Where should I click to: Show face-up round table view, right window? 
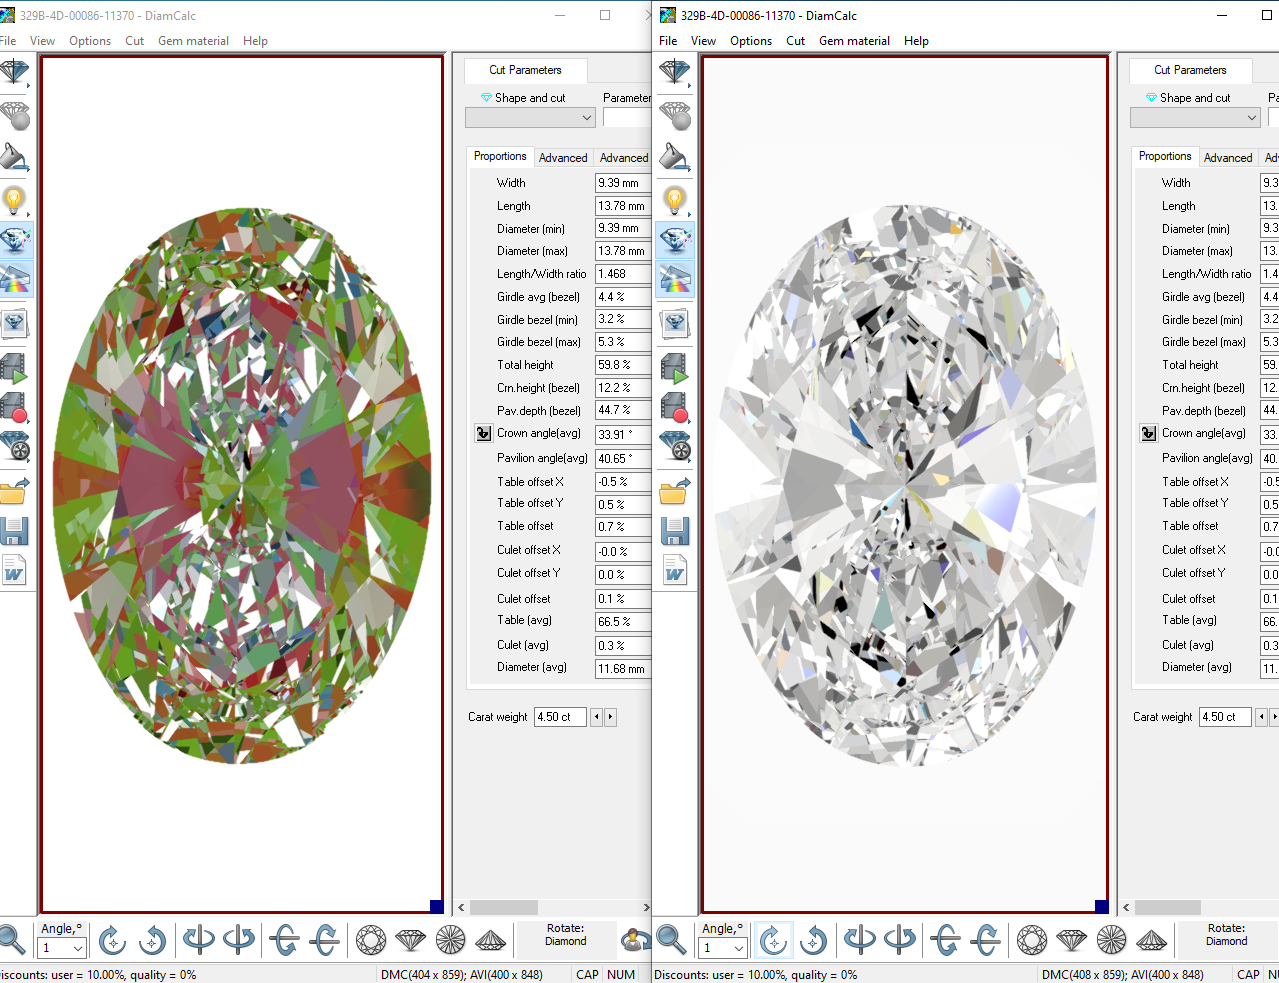click(1032, 940)
